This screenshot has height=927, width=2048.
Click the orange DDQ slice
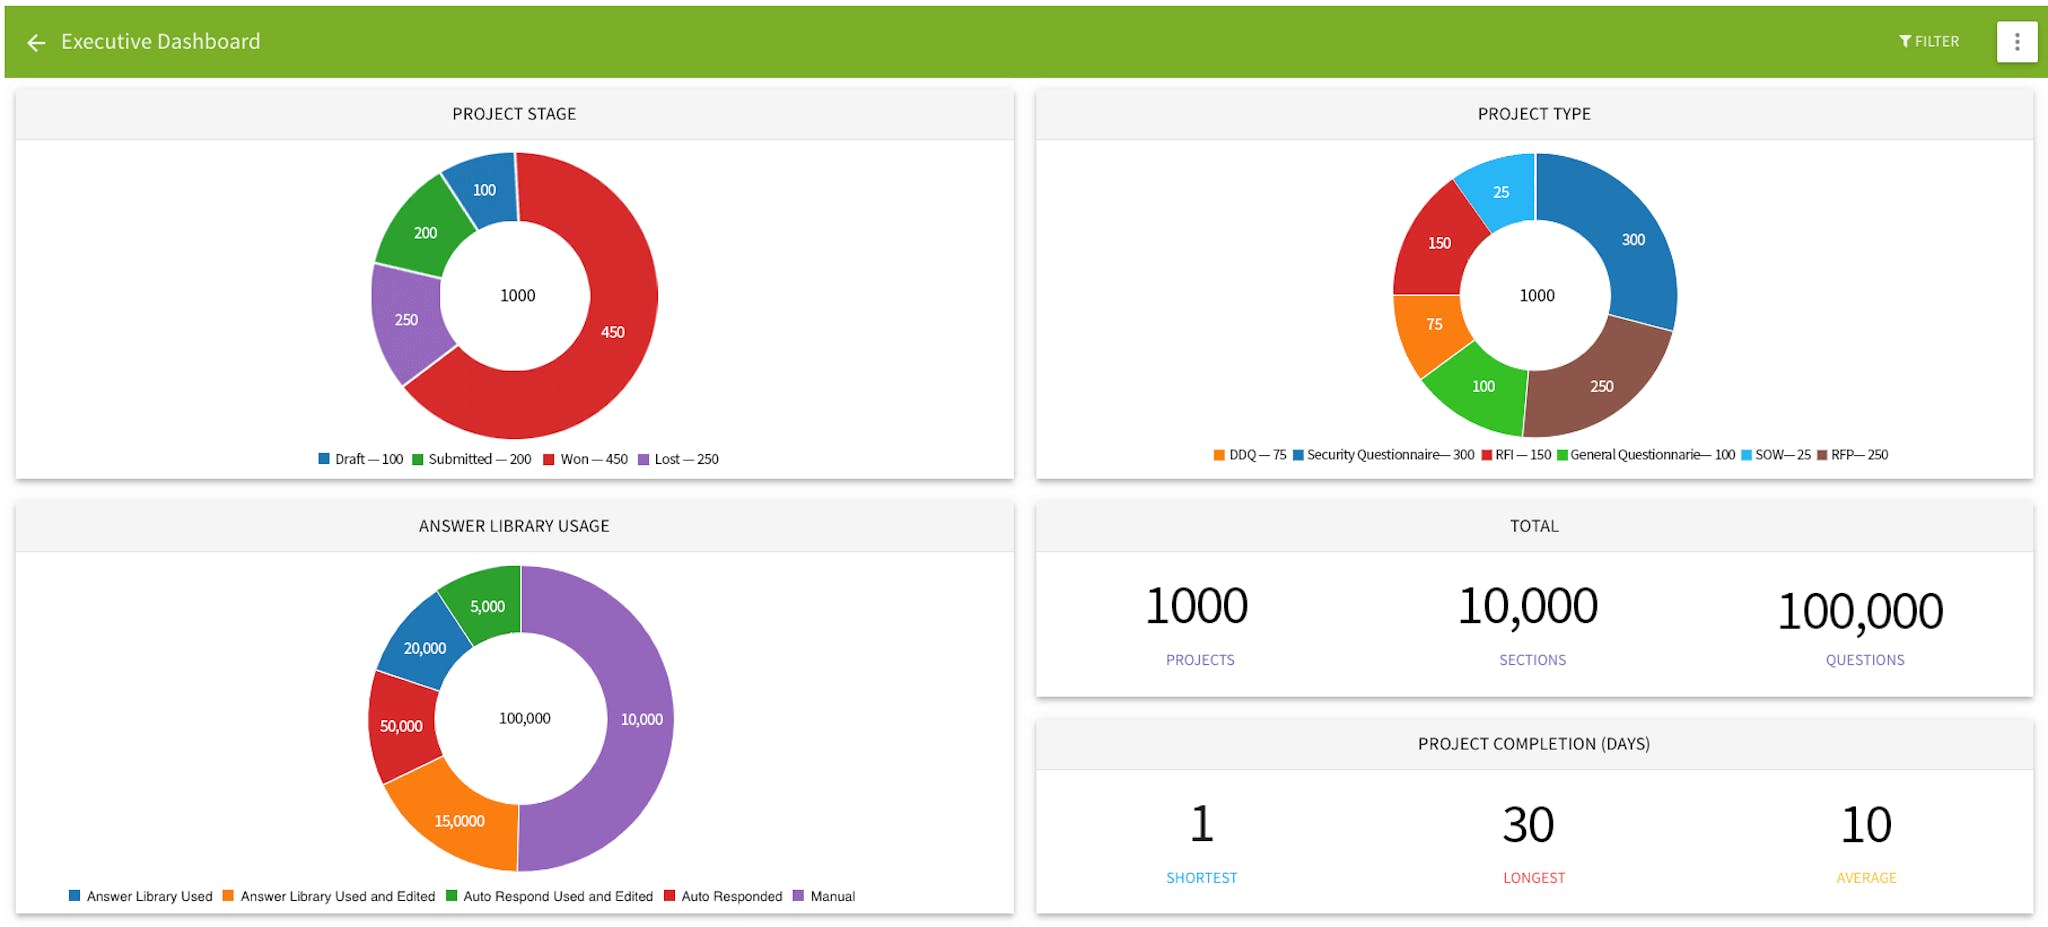1435,324
